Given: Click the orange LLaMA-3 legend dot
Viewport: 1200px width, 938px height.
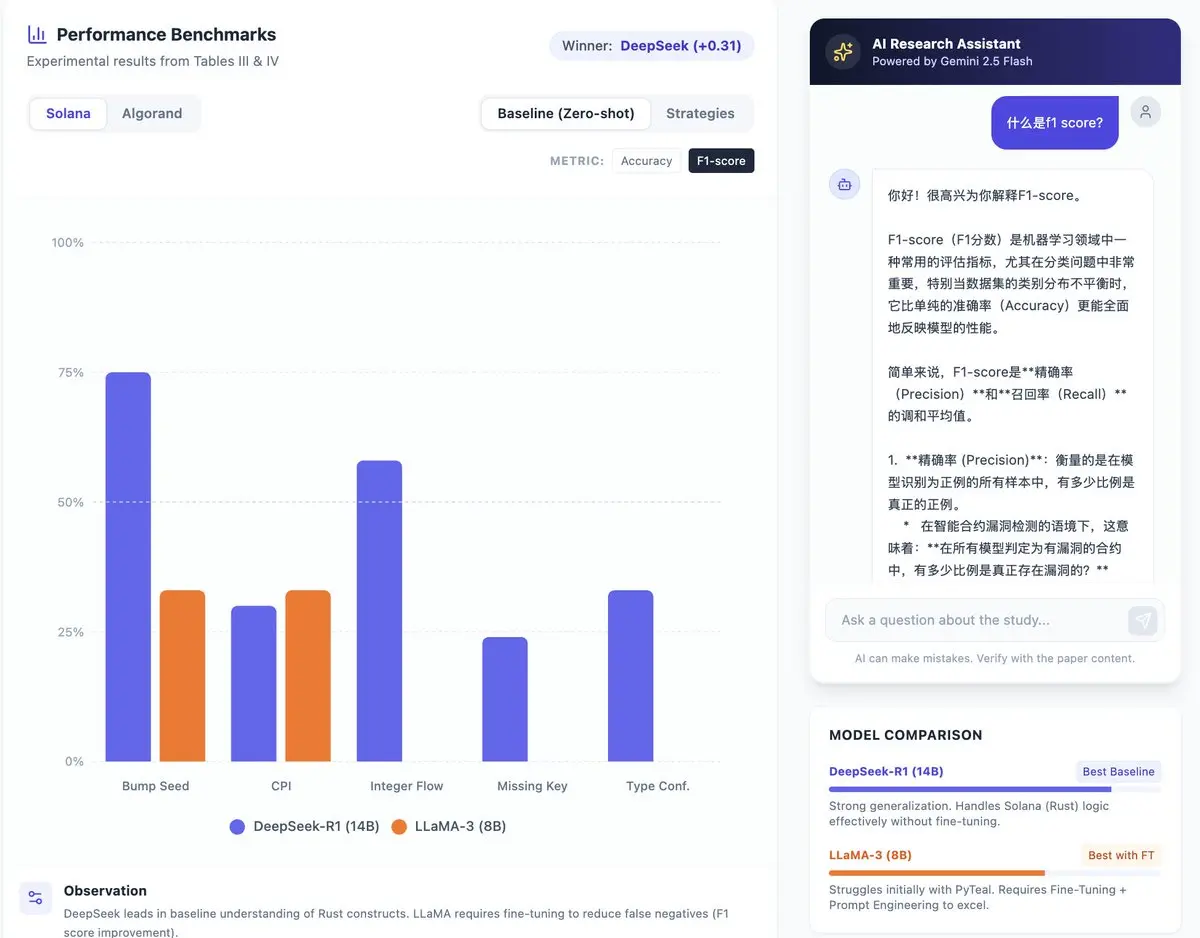Looking at the screenshot, I should point(399,827).
